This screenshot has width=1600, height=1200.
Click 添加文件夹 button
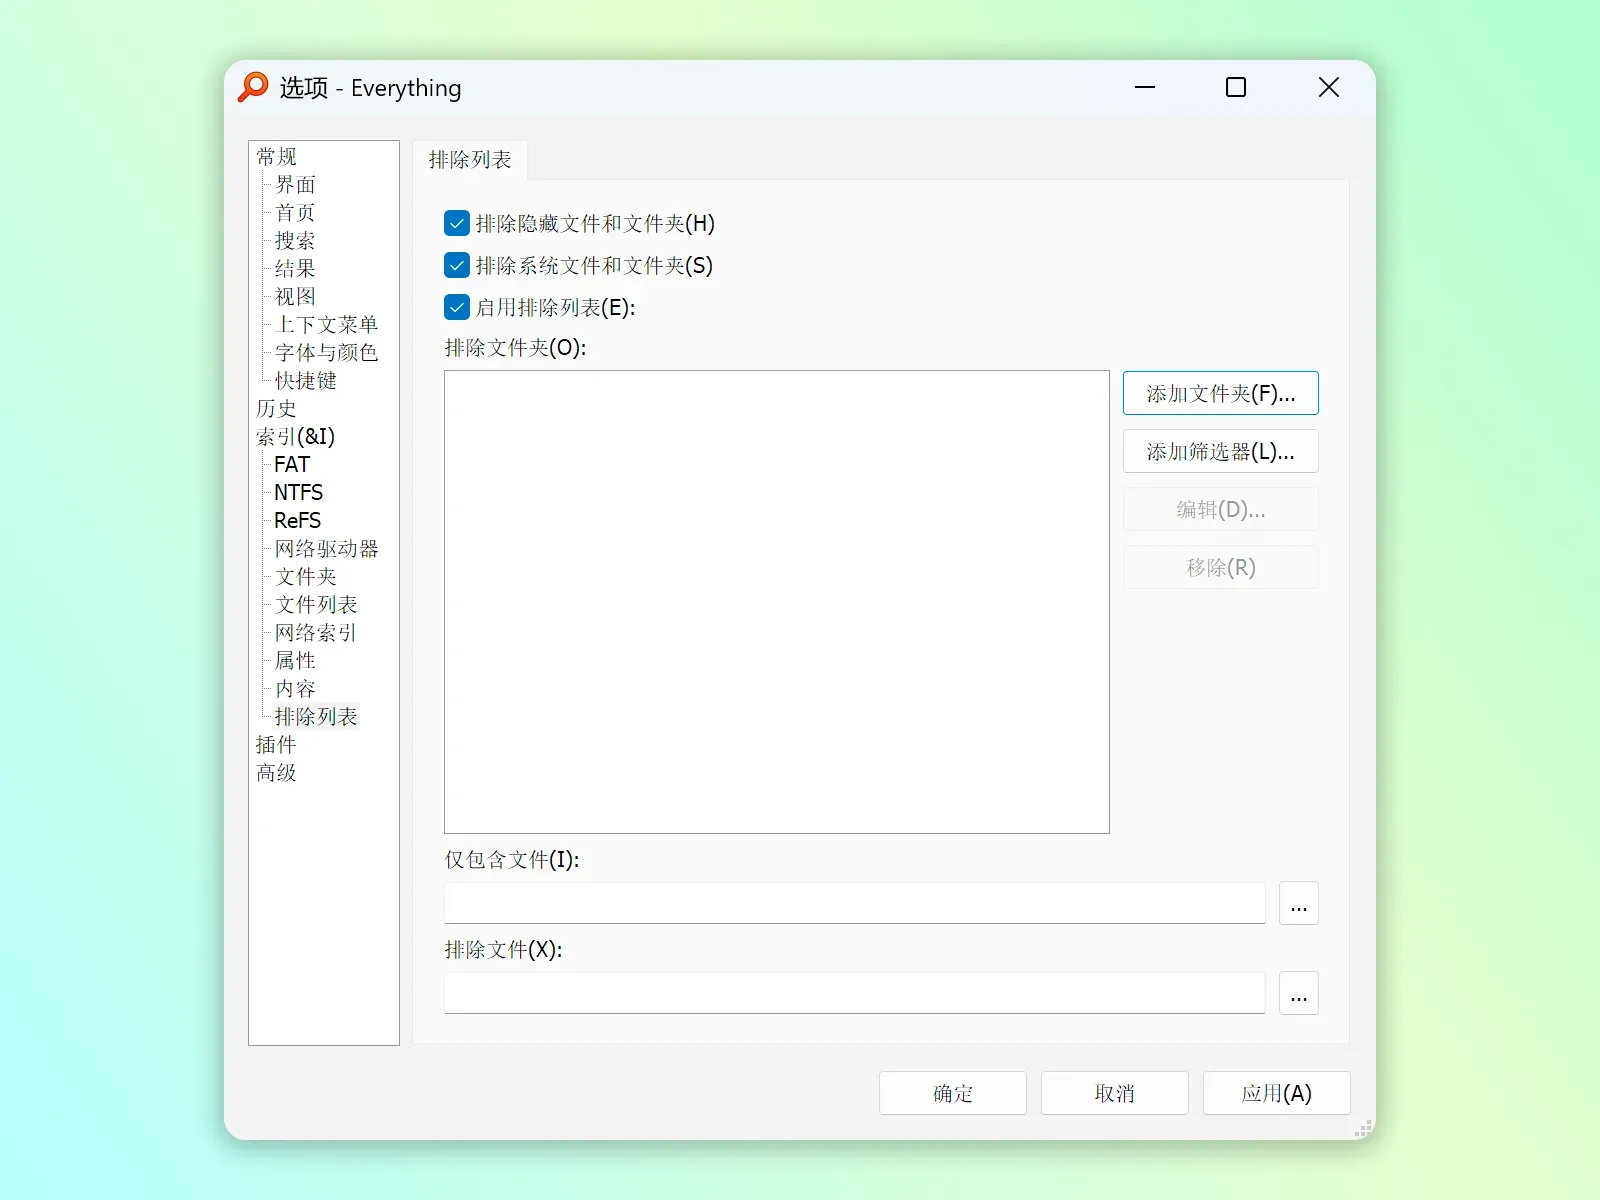1220,393
